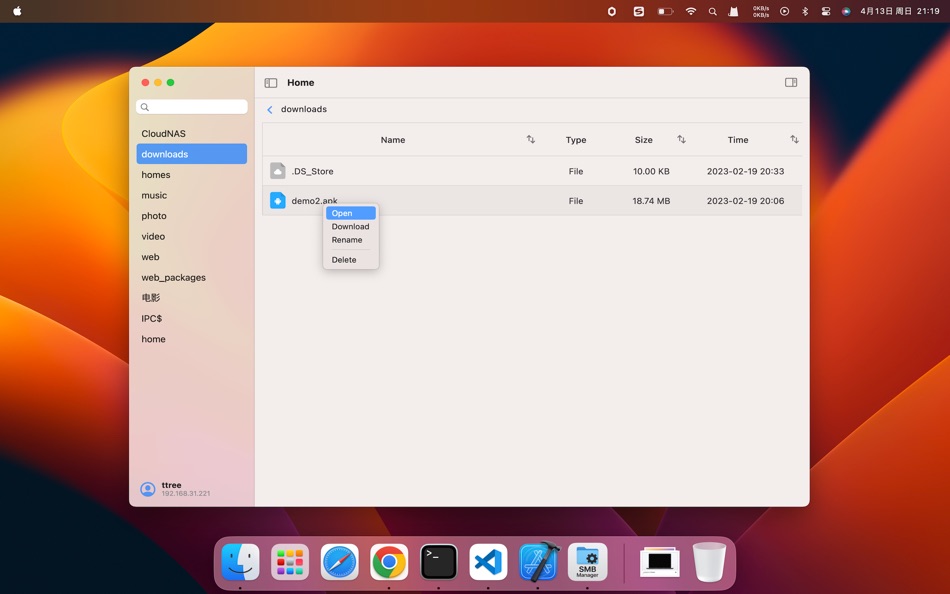Screen dimensions: 950x594
Task: Open SMB Manager from the Dock
Action: click(x=587, y=562)
